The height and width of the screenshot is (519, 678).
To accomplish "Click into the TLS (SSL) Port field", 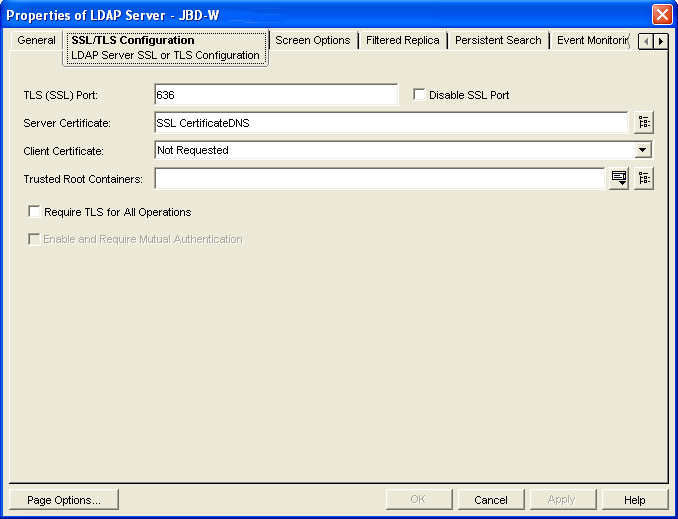I will point(276,95).
